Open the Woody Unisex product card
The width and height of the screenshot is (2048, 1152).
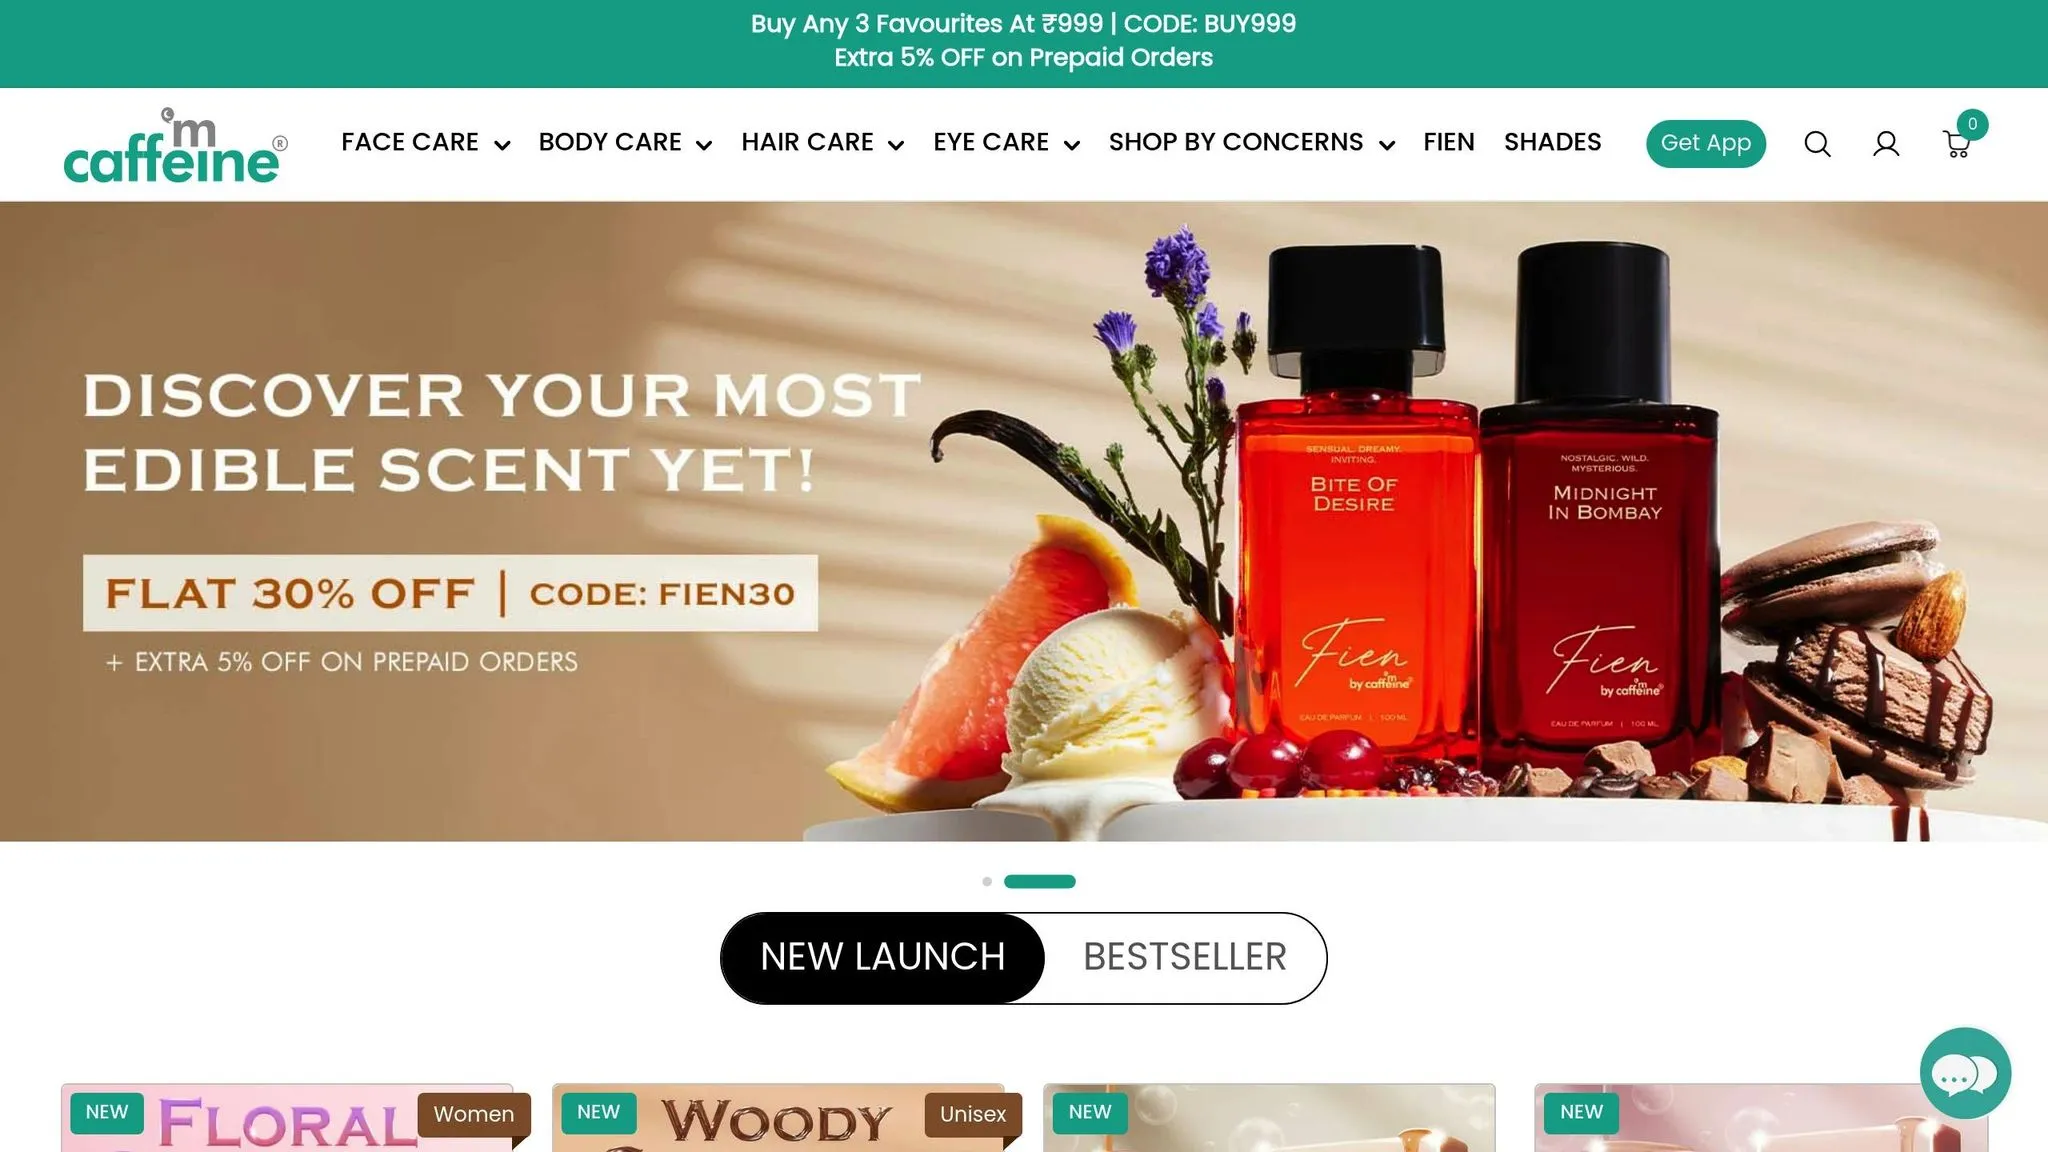[778, 1118]
